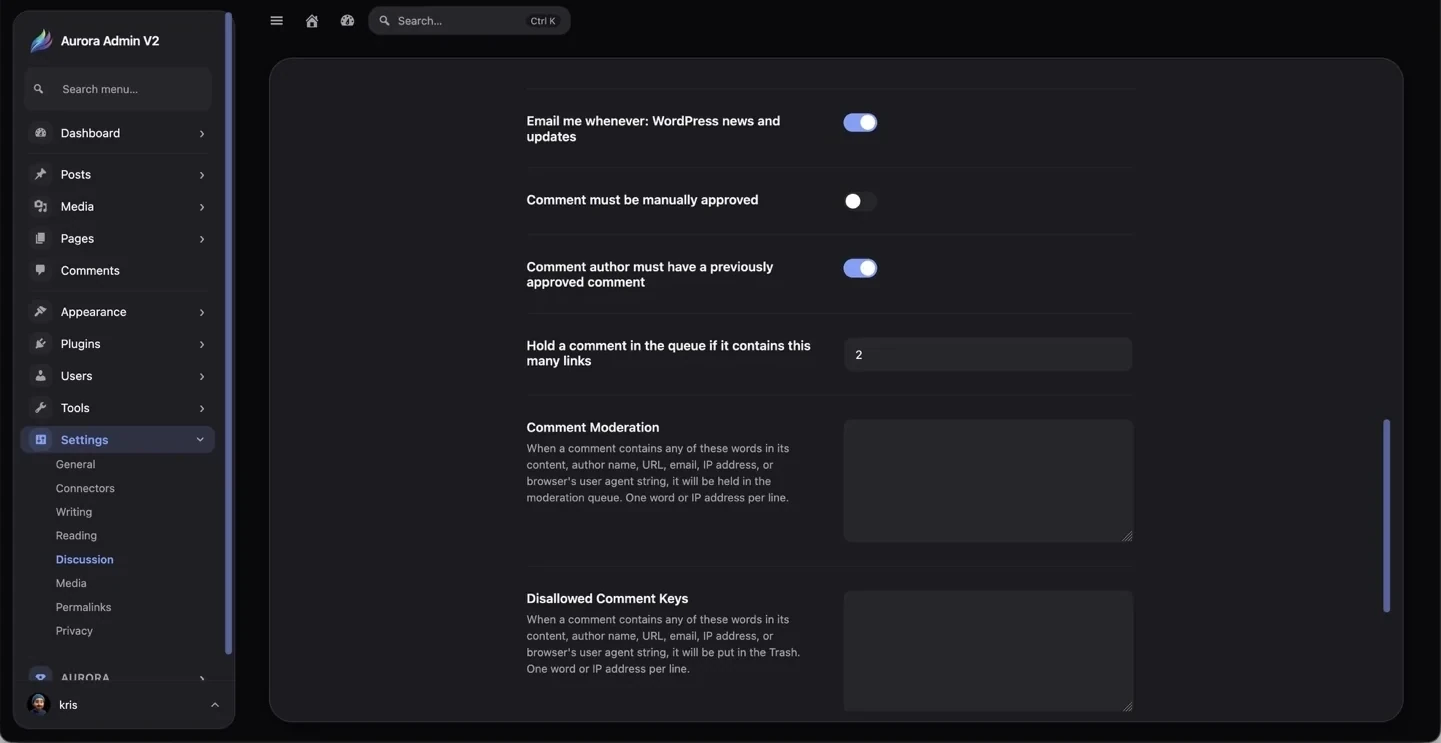1441x743 pixels.
Task: Click the main page vertical scrollbar
Action: coord(1386,515)
